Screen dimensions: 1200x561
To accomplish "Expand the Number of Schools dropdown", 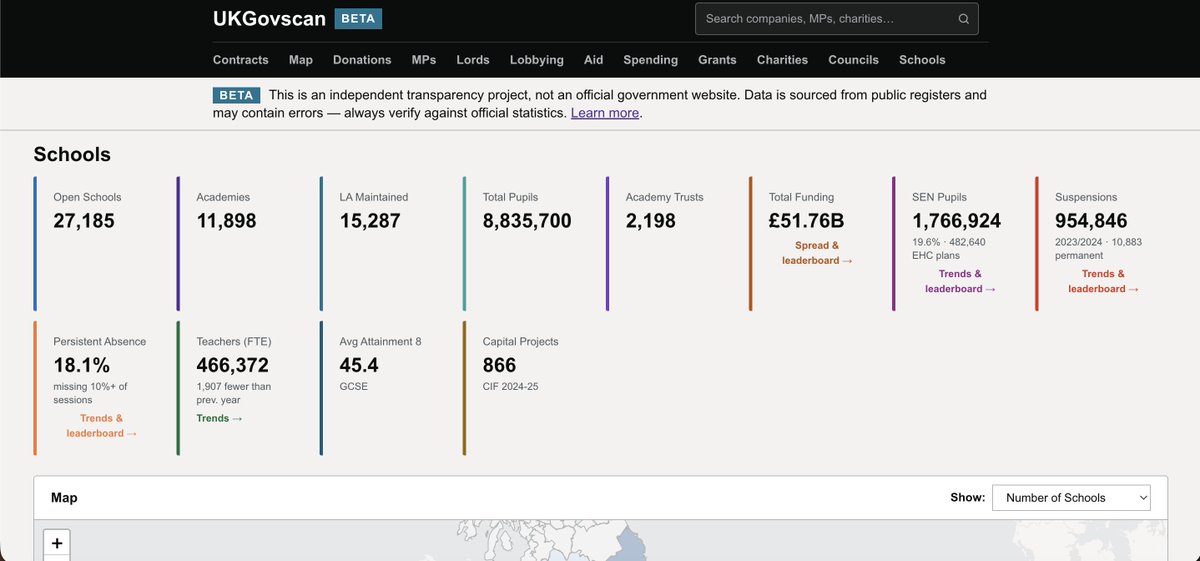I will 1071,498.
